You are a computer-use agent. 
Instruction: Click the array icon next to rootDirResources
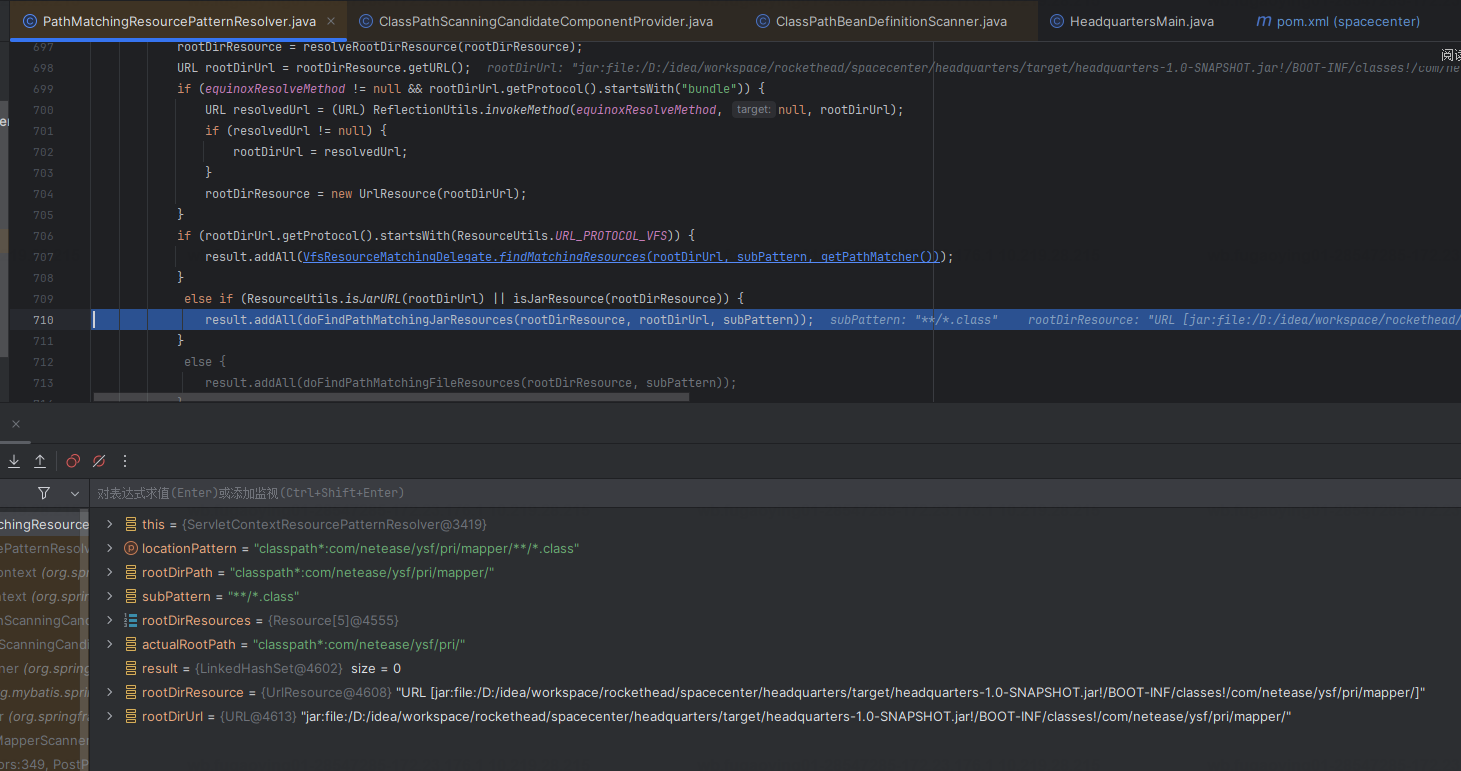click(130, 620)
